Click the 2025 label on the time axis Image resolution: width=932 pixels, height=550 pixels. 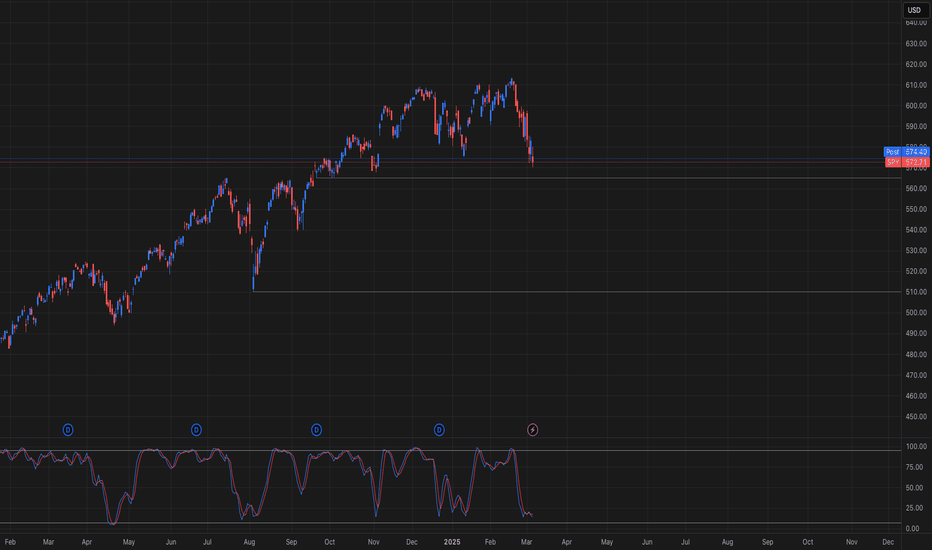tap(452, 542)
